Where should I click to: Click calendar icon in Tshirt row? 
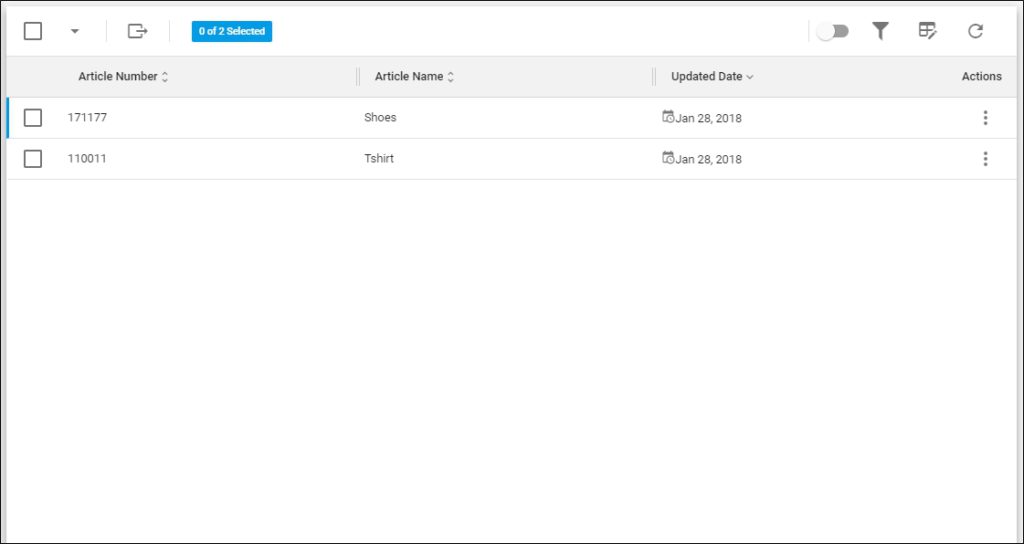point(668,158)
